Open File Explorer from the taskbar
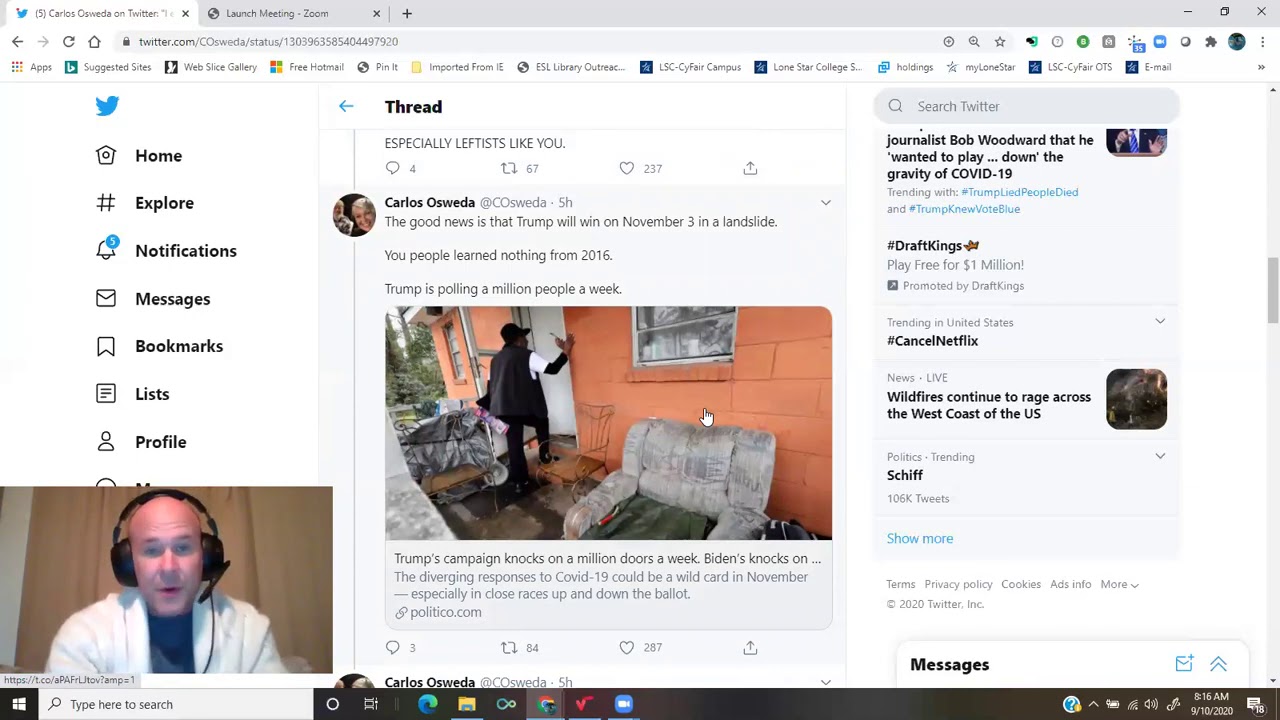The width and height of the screenshot is (1280, 720). pyautogui.click(x=467, y=704)
